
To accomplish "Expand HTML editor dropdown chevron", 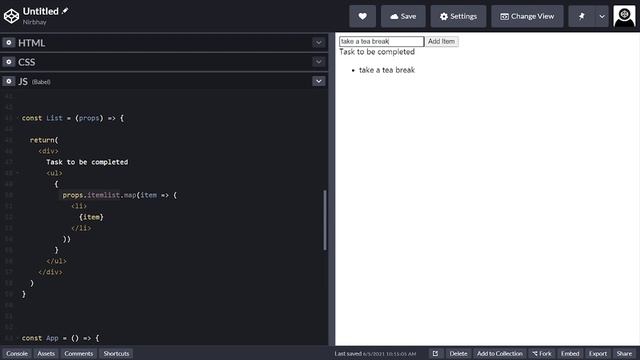I will [319, 42].
